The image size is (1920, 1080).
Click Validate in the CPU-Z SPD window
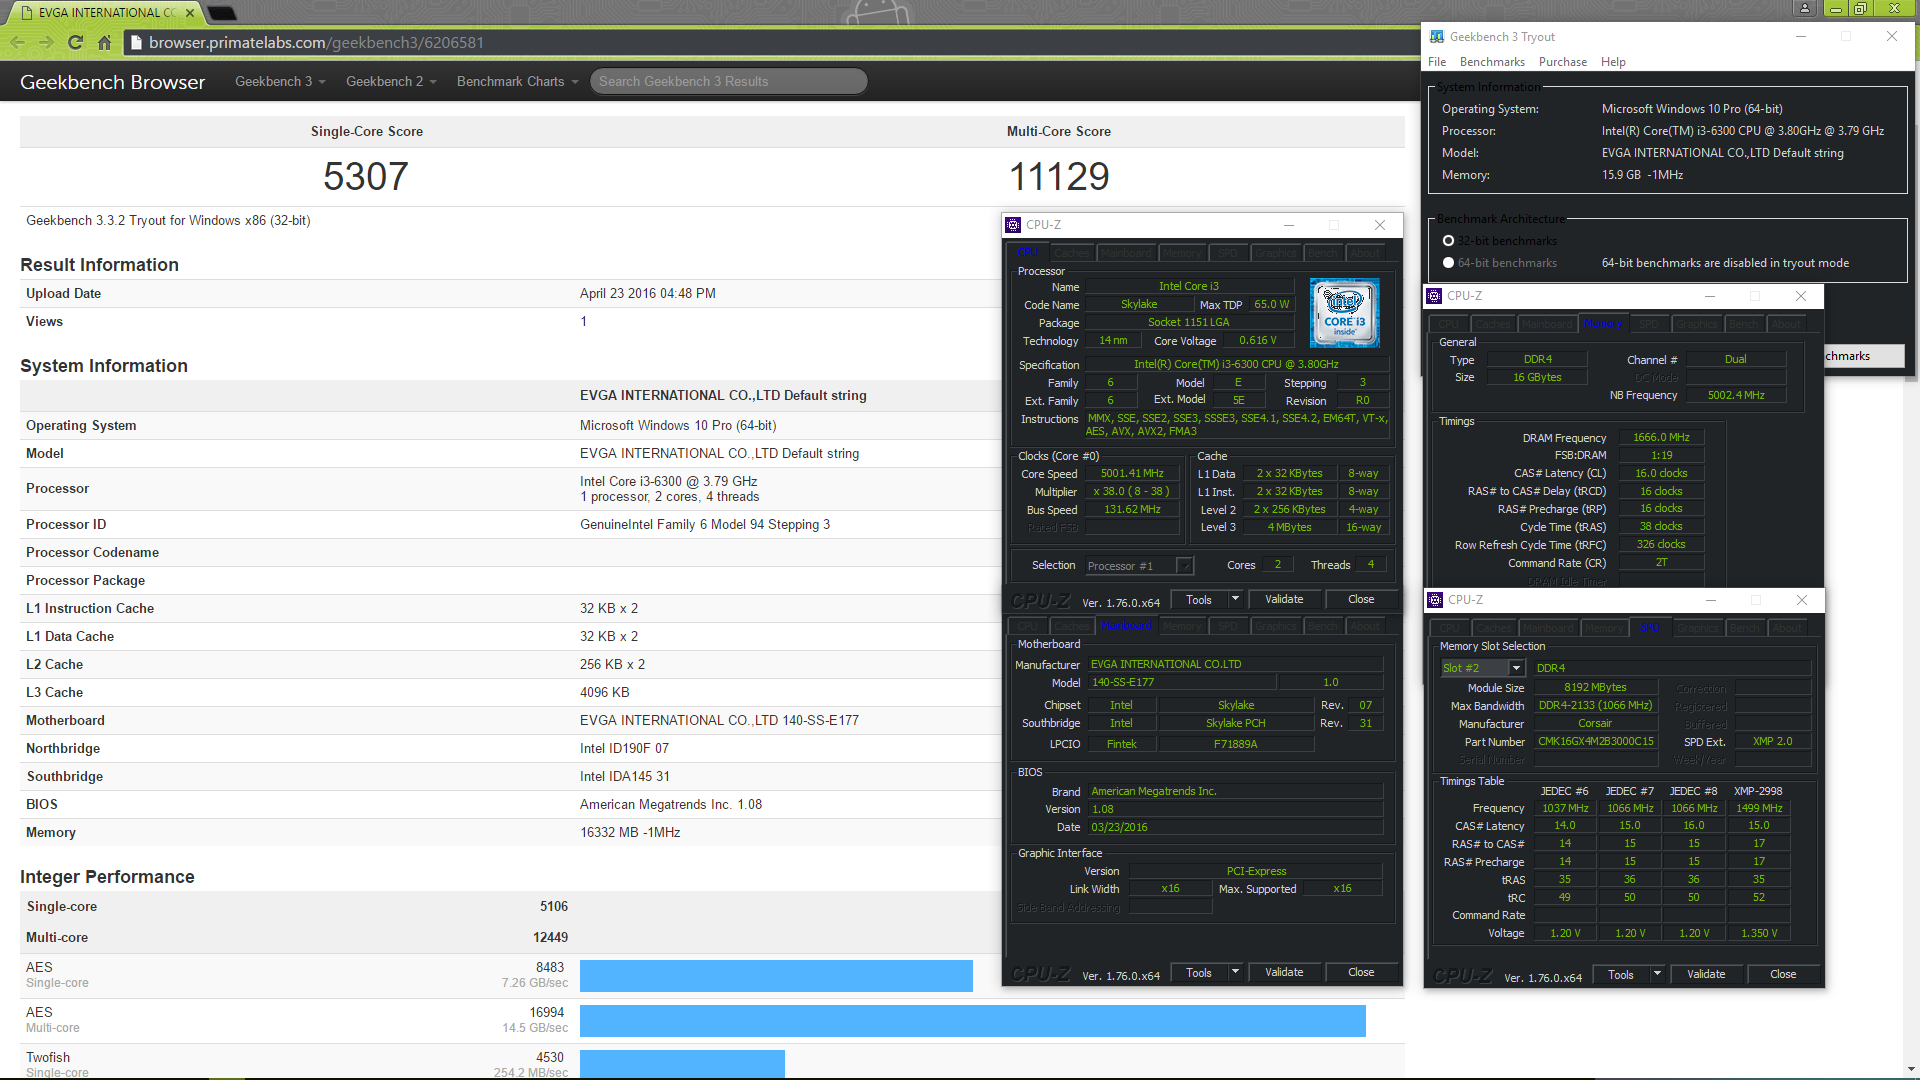[1706, 974]
